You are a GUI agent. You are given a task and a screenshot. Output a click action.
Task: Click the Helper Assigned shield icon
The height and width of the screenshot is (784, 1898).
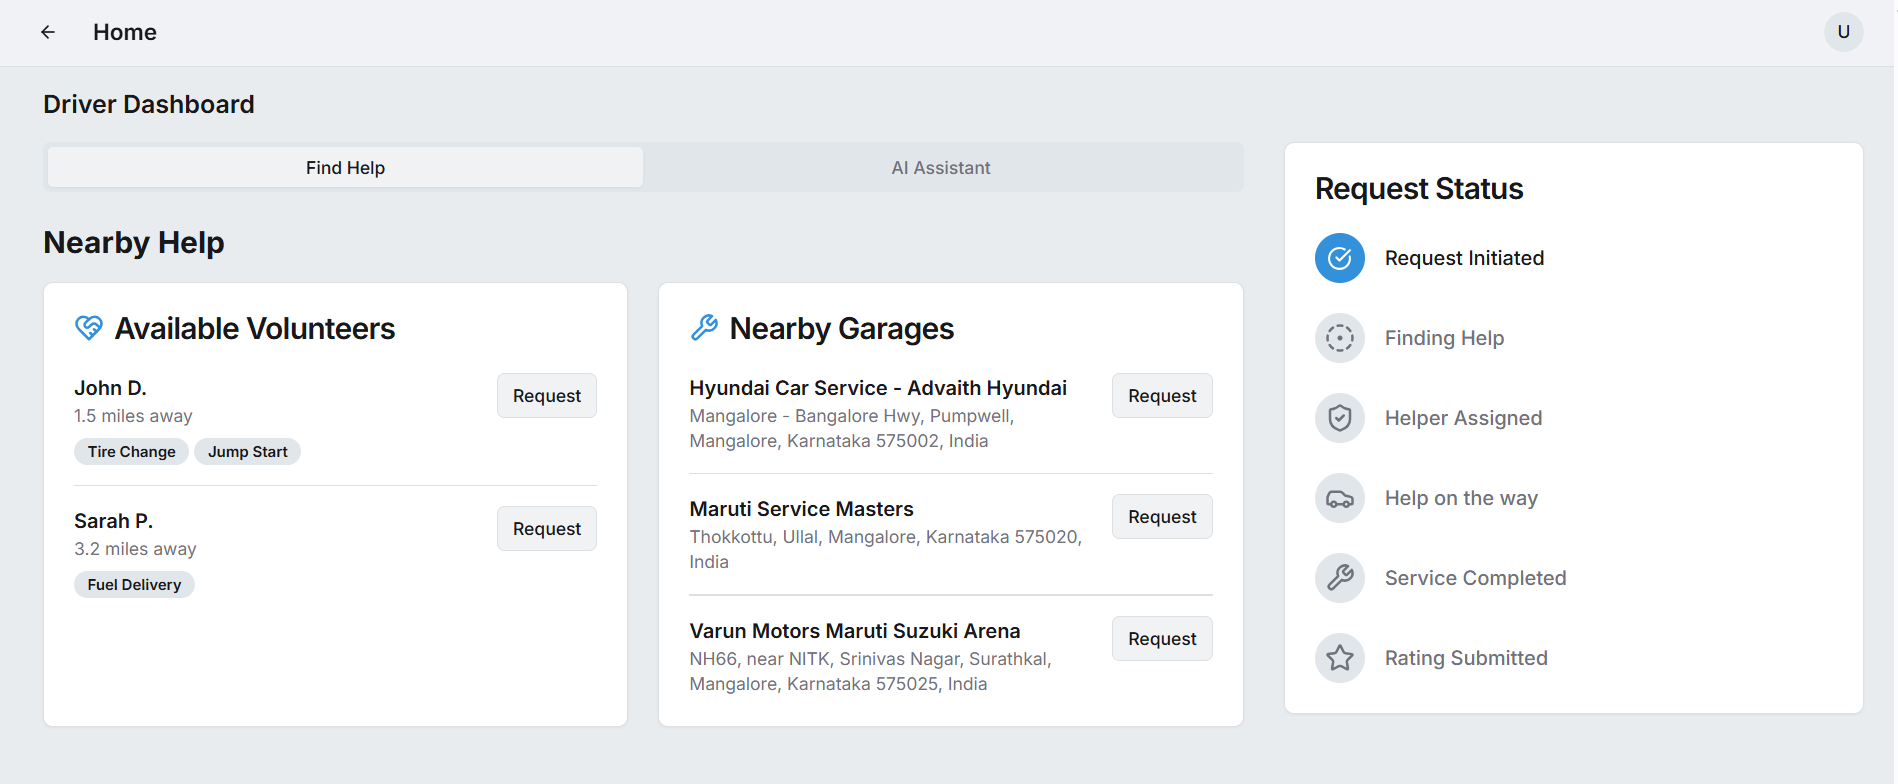click(1339, 418)
